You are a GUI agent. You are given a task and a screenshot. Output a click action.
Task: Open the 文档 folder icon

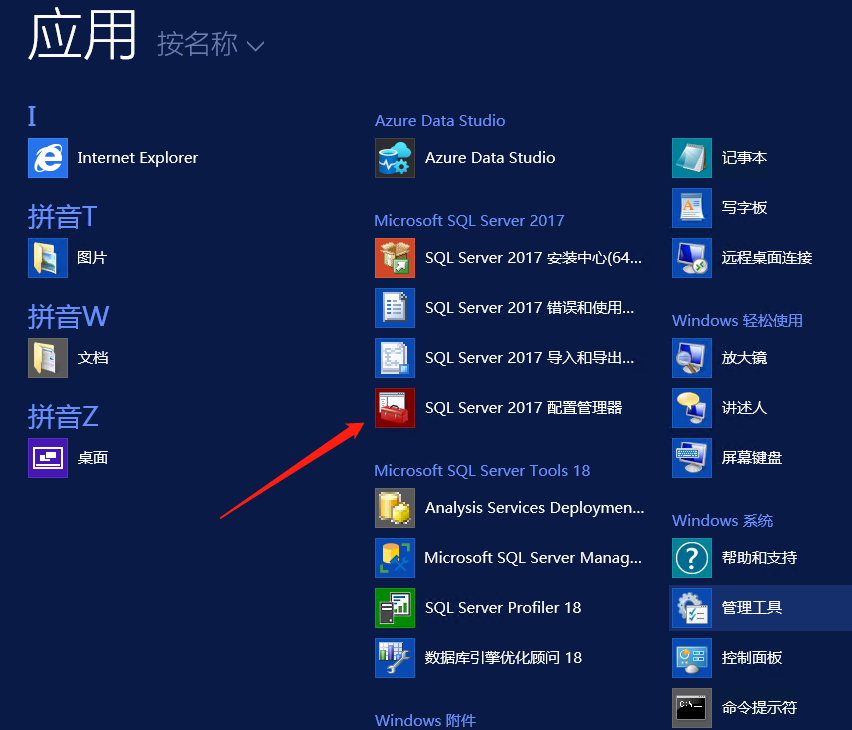pyautogui.click(x=48, y=358)
